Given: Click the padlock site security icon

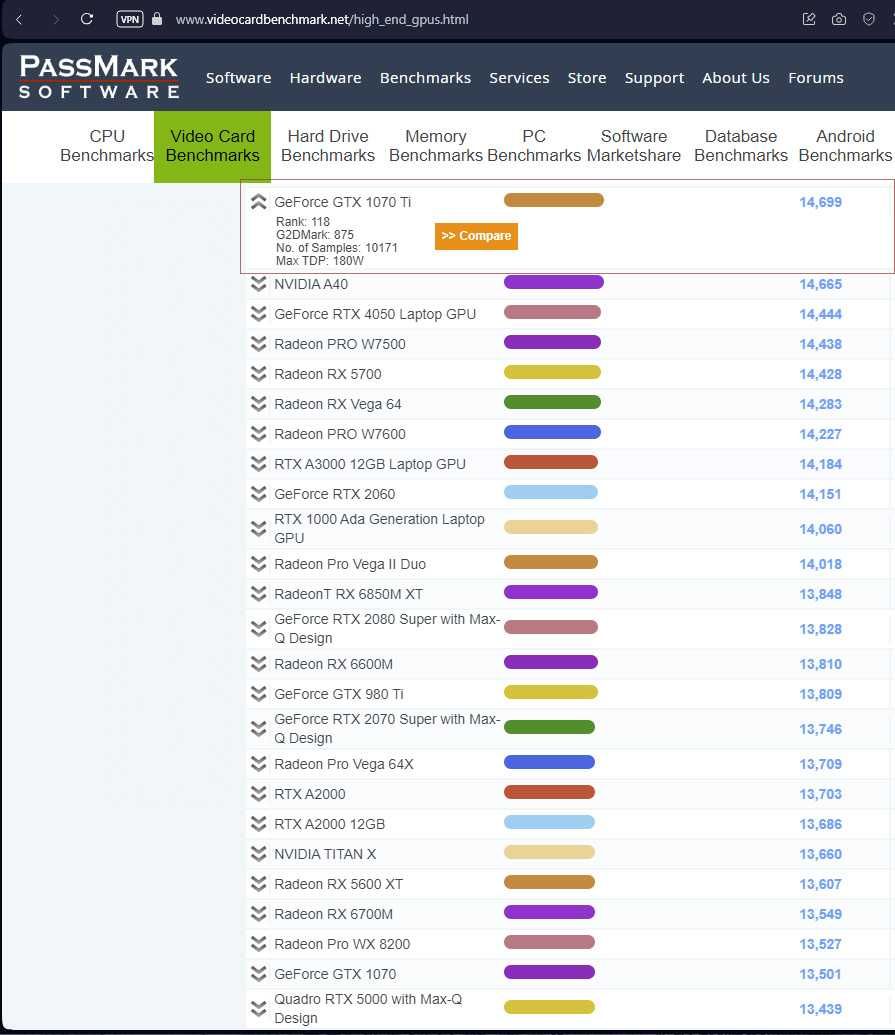Looking at the screenshot, I should pos(157,18).
